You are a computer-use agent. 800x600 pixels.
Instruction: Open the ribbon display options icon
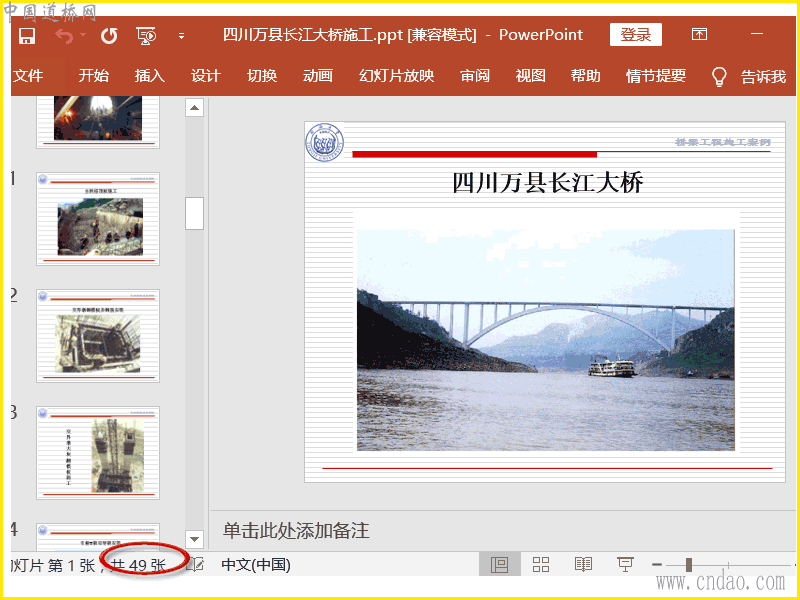pos(699,34)
